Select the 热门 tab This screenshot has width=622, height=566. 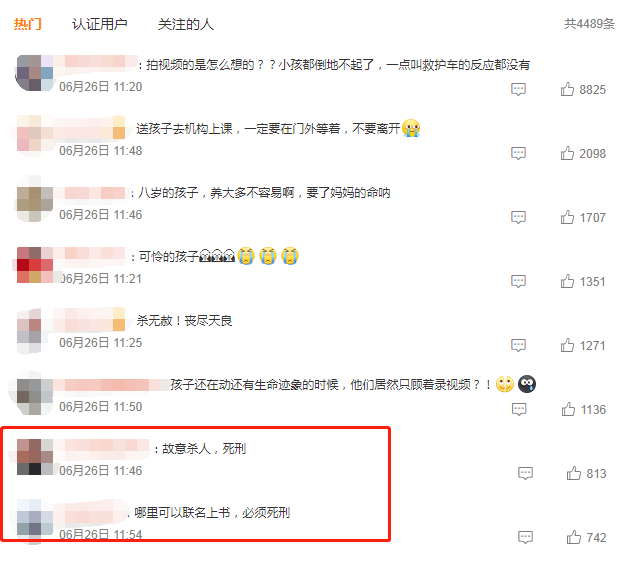coord(27,24)
